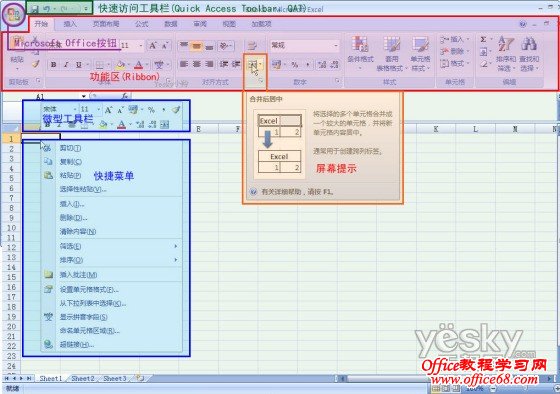560x394 pixels.
Task: Apply the ribbon red Font Color A
Action: pyautogui.click(x=139, y=65)
